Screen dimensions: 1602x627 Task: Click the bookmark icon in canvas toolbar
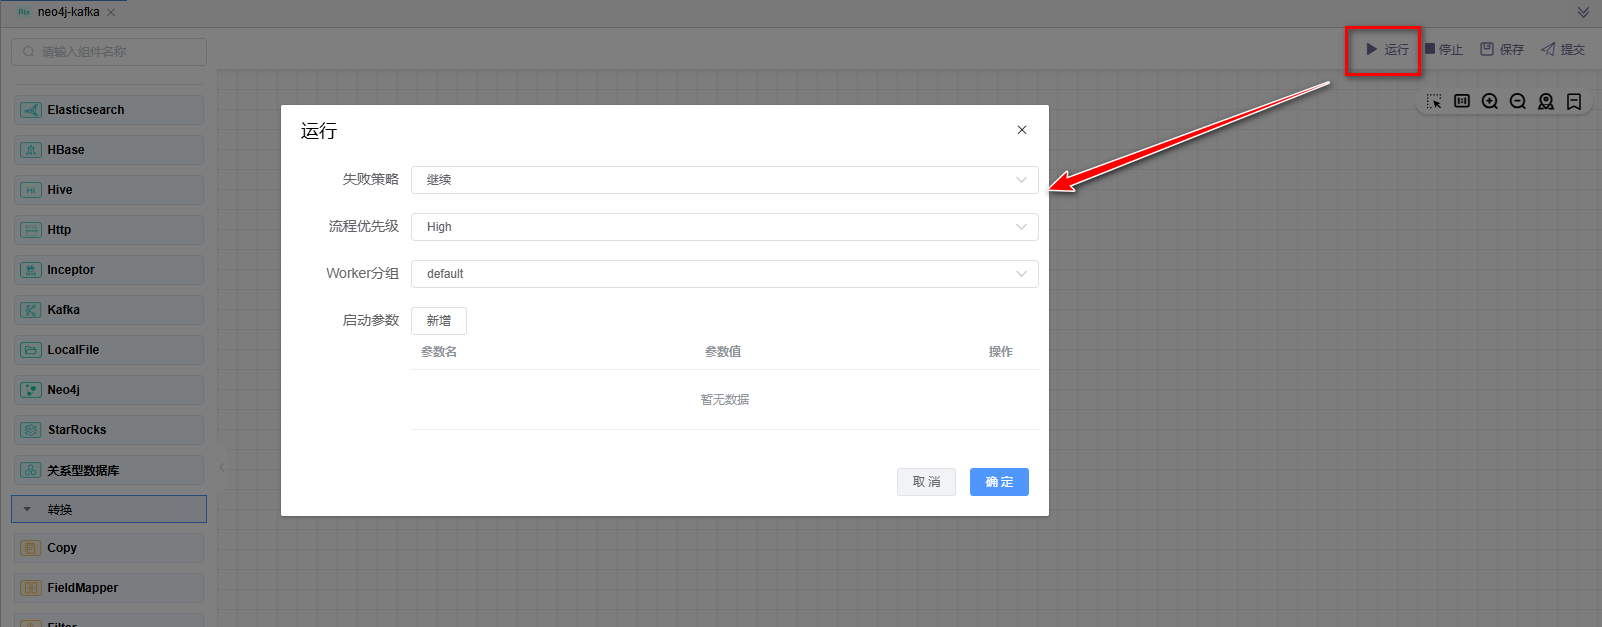pyautogui.click(x=1574, y=102)
